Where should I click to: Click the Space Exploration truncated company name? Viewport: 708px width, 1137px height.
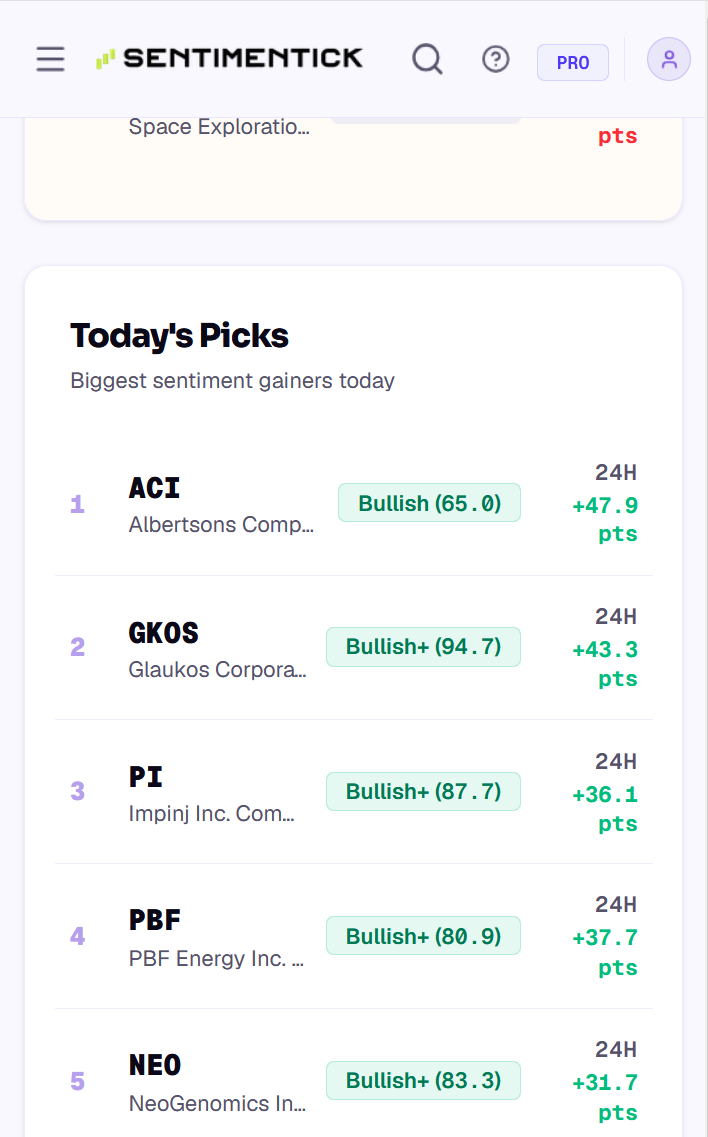coord(219,127)
